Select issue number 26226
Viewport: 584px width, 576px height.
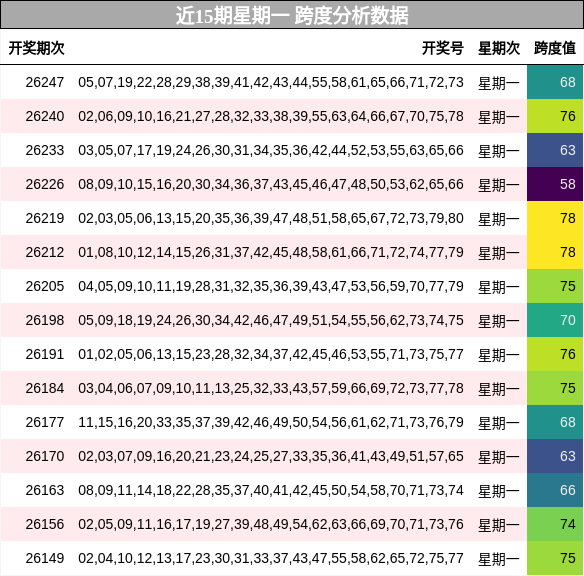(x=45, y=184)
